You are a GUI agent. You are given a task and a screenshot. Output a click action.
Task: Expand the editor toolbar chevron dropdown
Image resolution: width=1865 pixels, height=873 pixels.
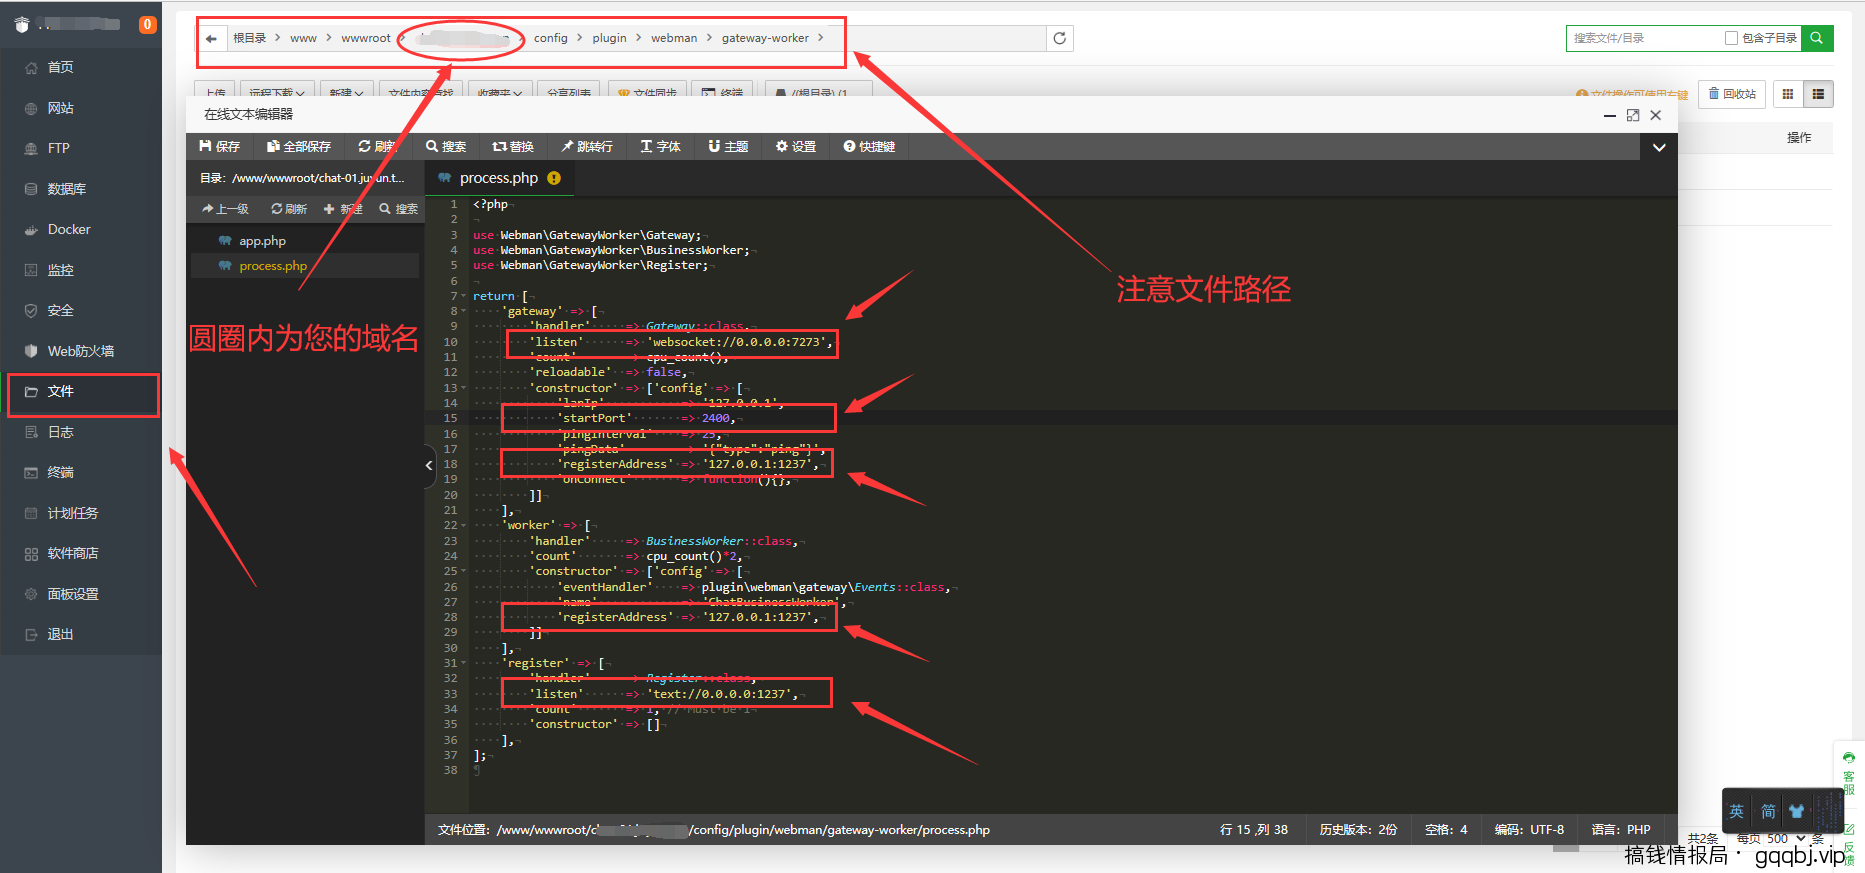pyautogui.click(x=1659, y=147)
